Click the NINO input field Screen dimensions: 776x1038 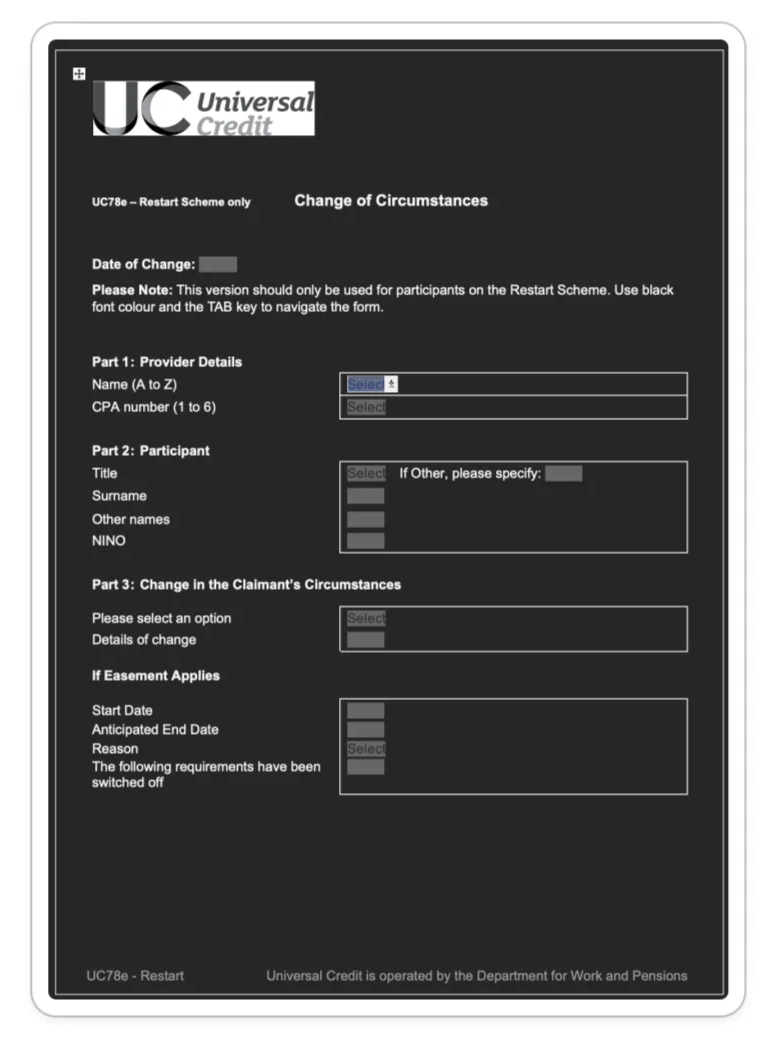click(x=365, y=541)
